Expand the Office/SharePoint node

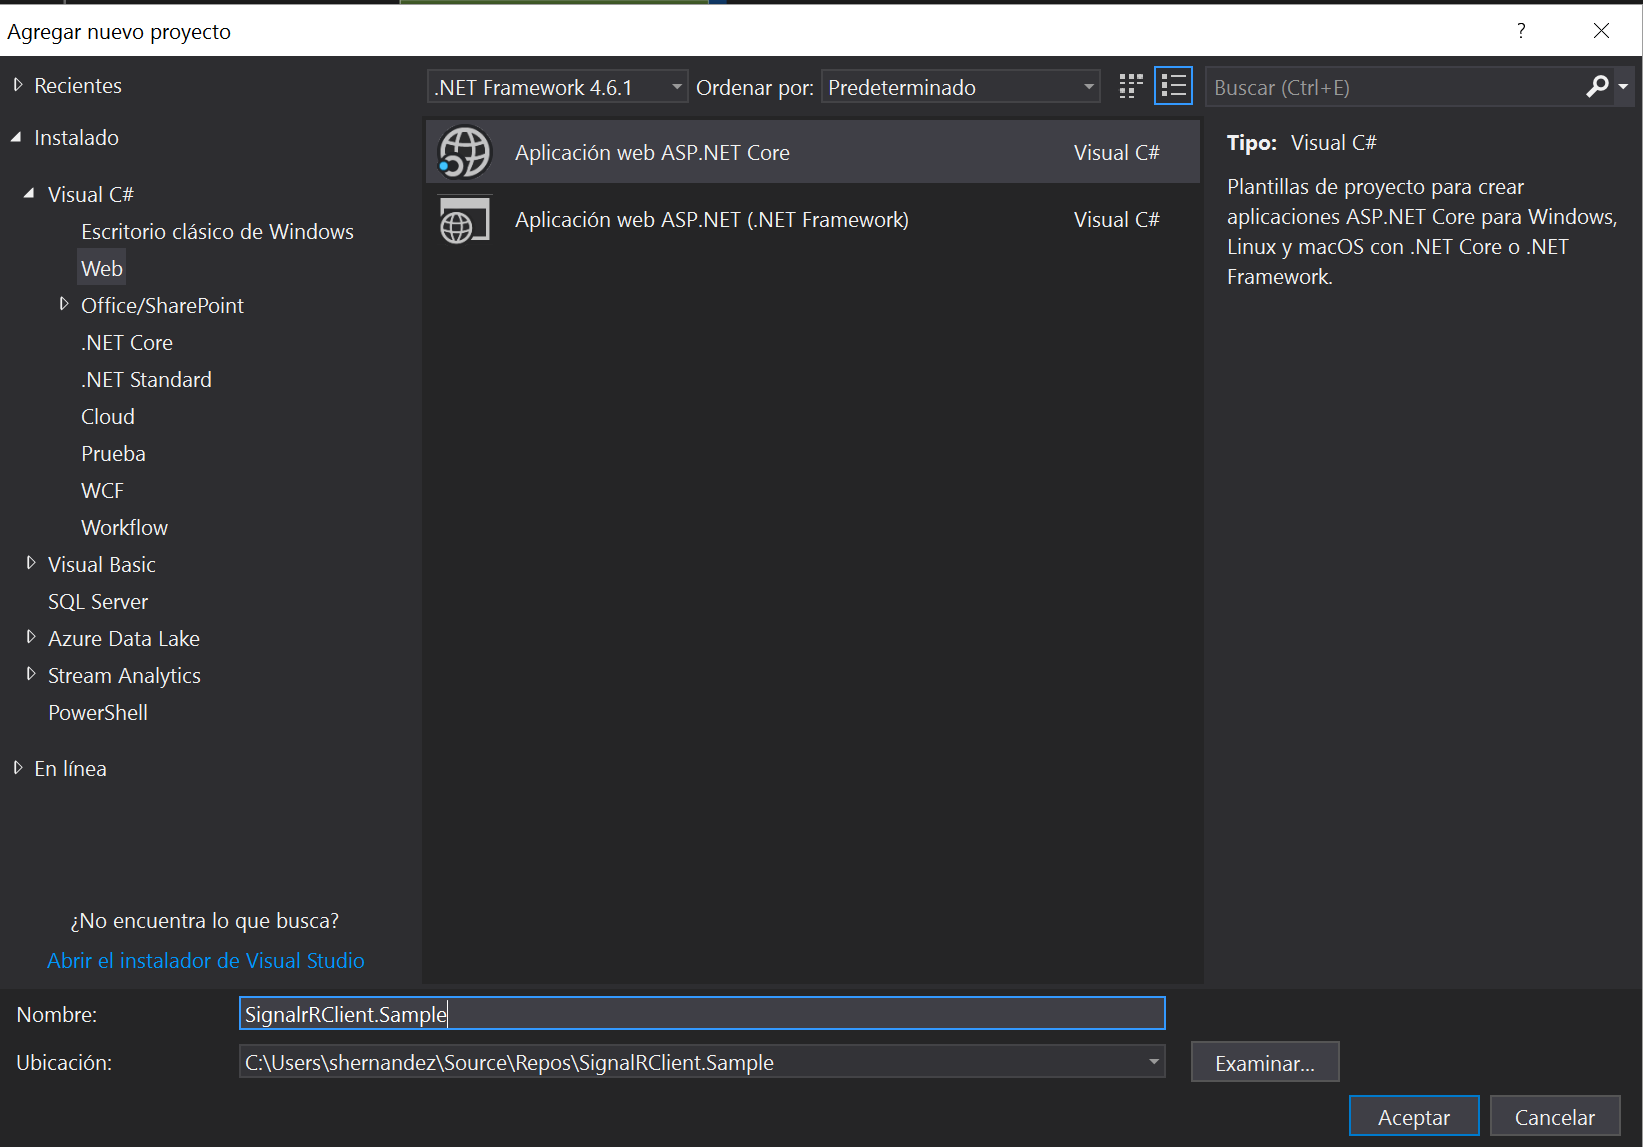click(64, 305)
